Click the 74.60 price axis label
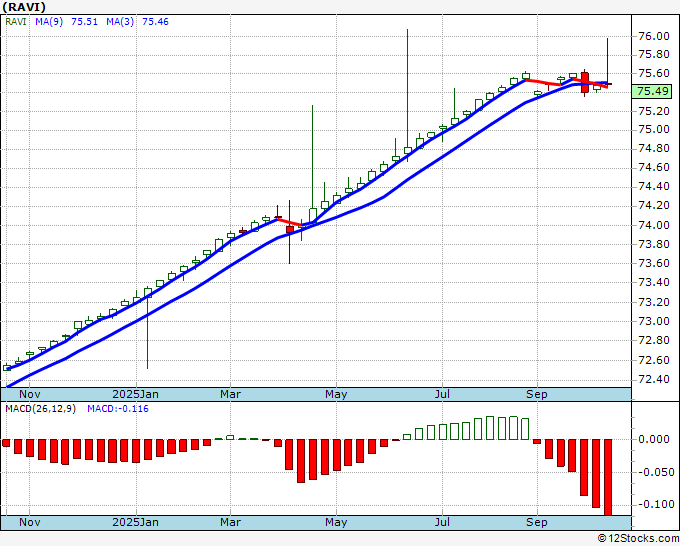Screen dimensions: 680x546 point(654,167)
